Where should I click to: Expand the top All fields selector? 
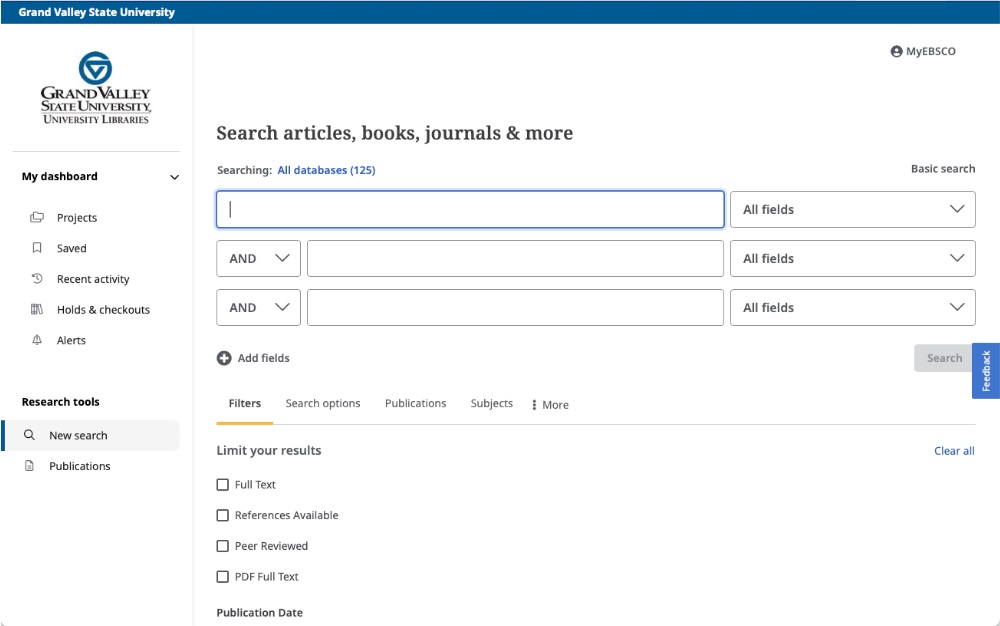coord(853,209)
